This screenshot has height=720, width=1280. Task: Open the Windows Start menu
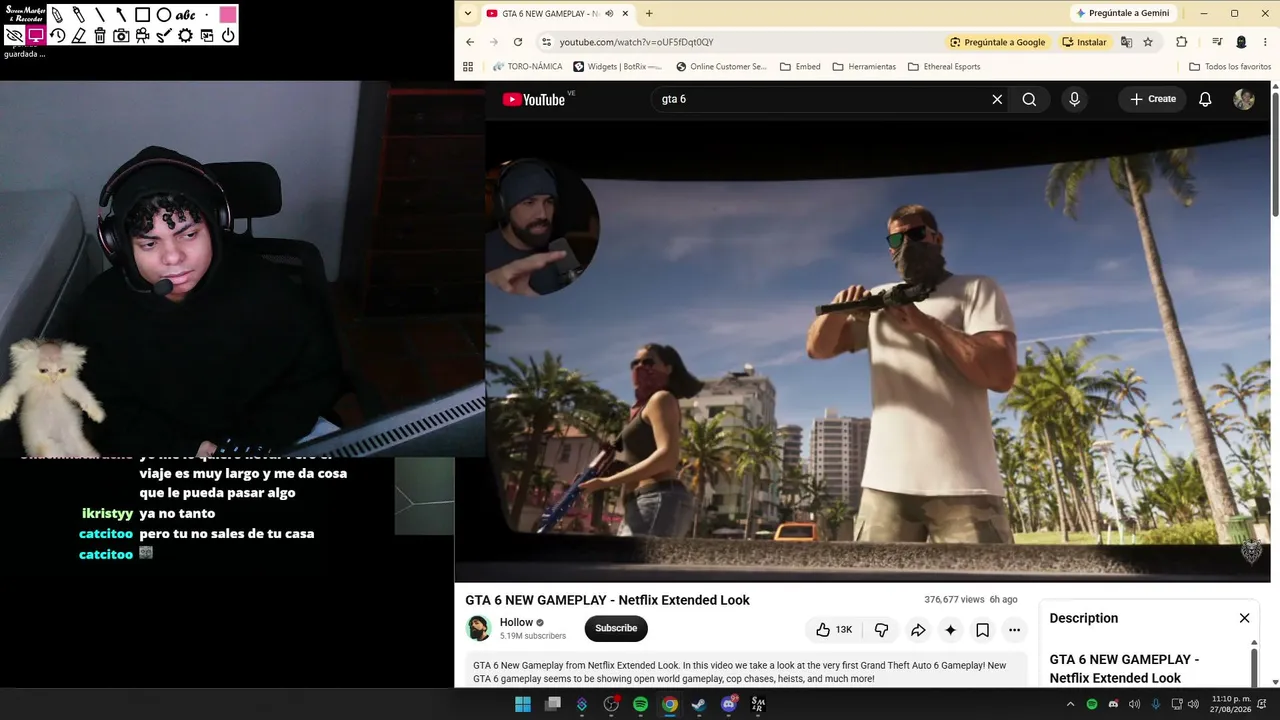[x=523, y=704]
